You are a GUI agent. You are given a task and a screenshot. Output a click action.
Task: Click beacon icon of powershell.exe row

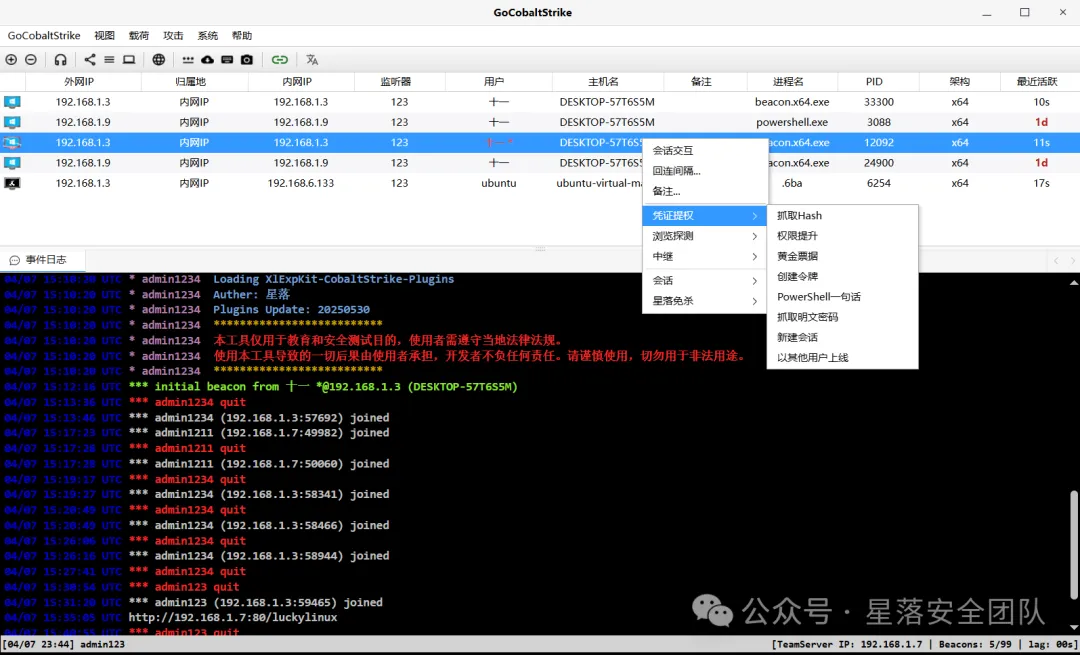point(12,122)
